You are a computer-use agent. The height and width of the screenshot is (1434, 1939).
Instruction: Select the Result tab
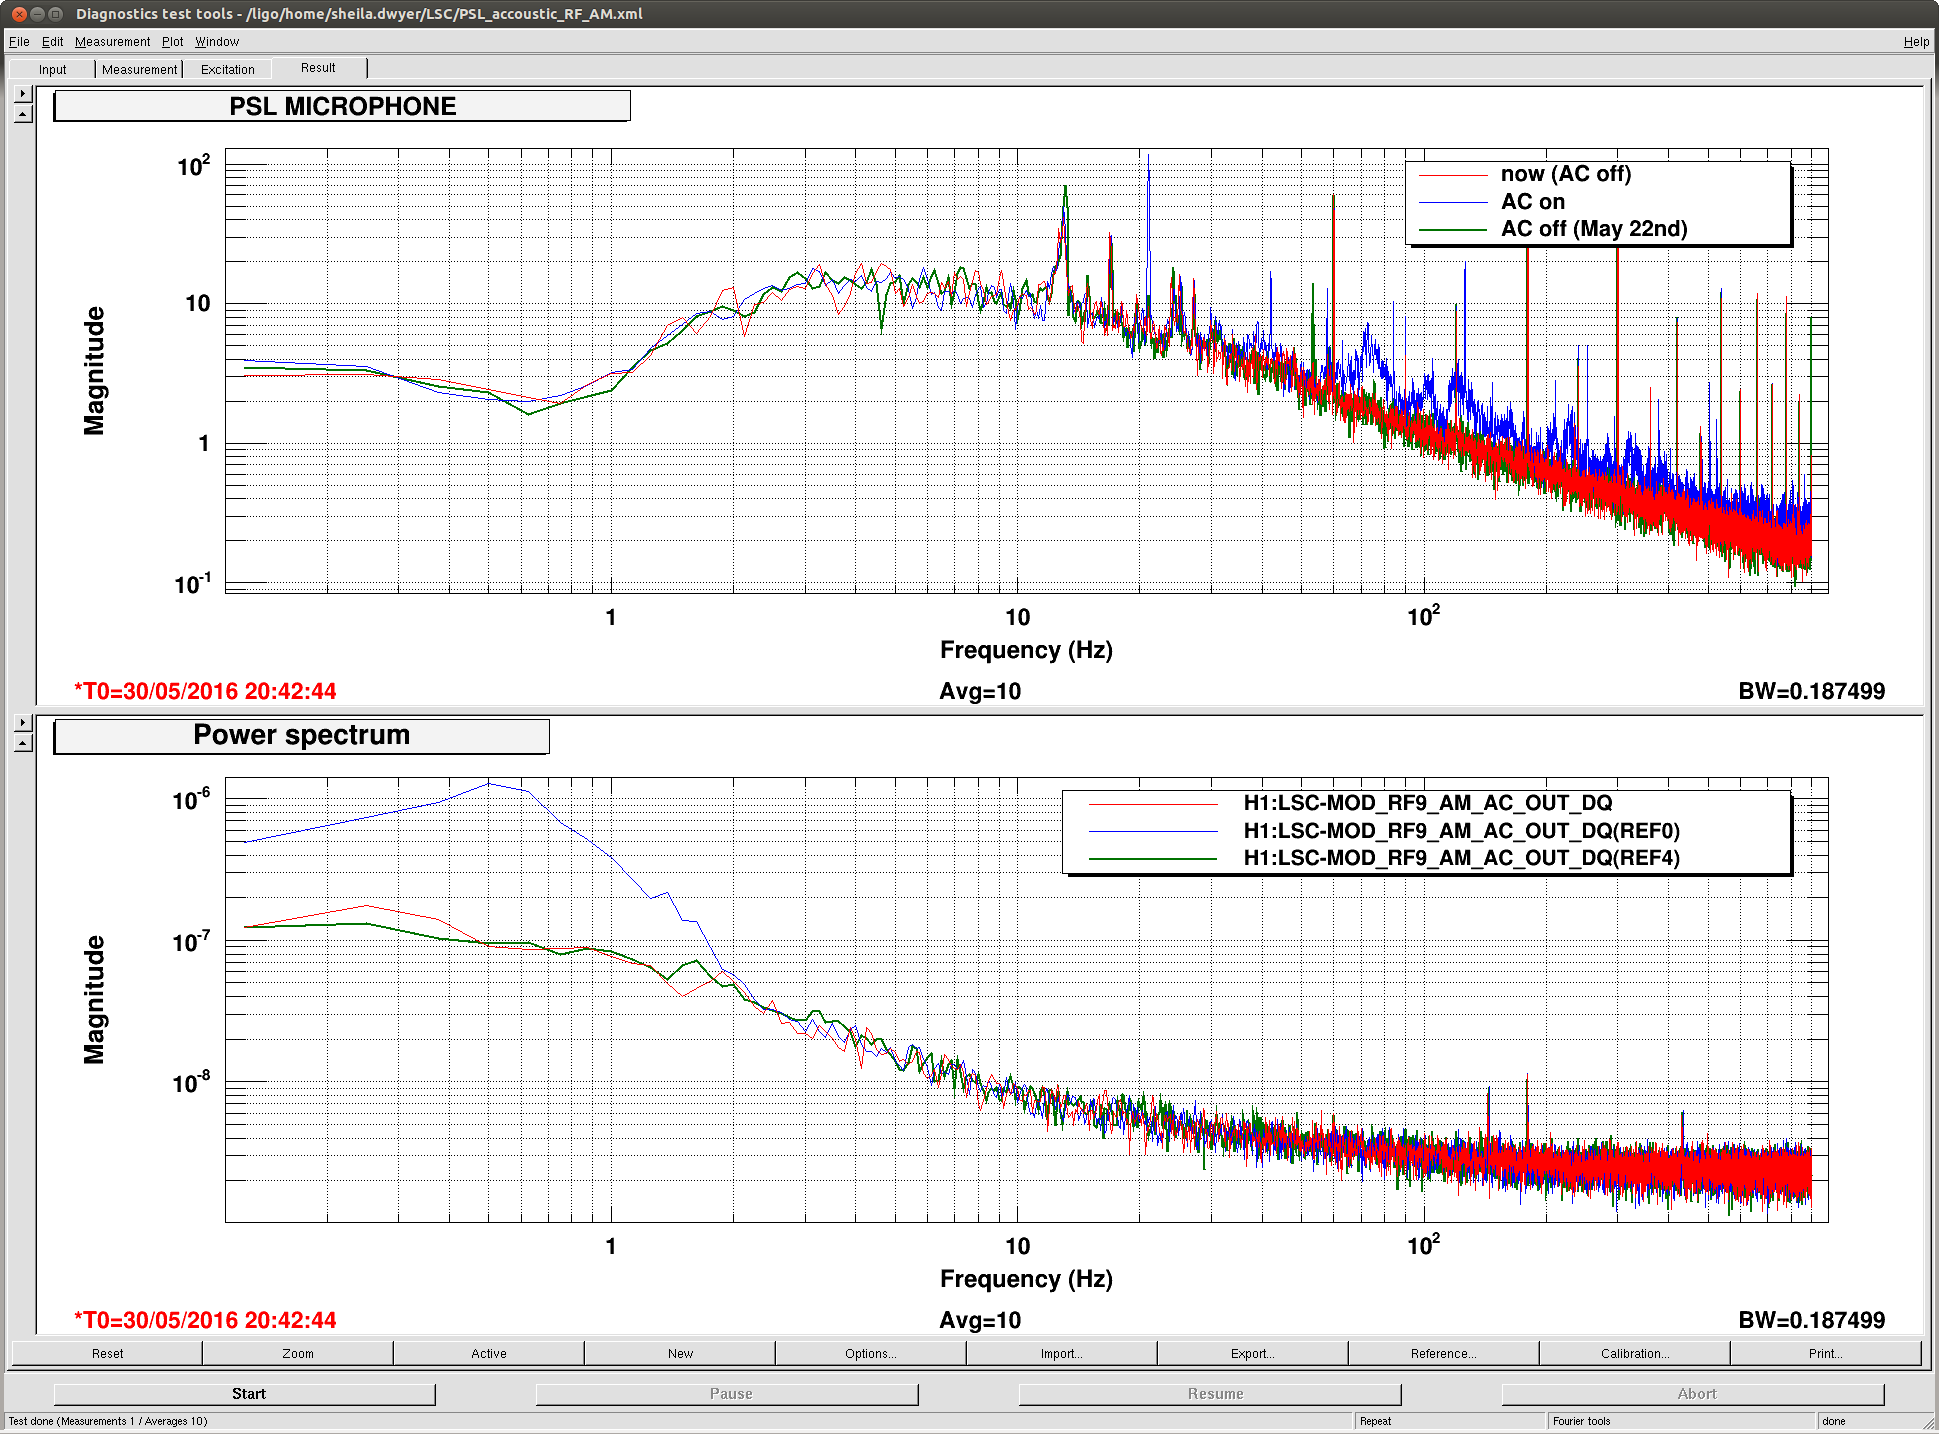pyautogui.click(x=318, y=68)
